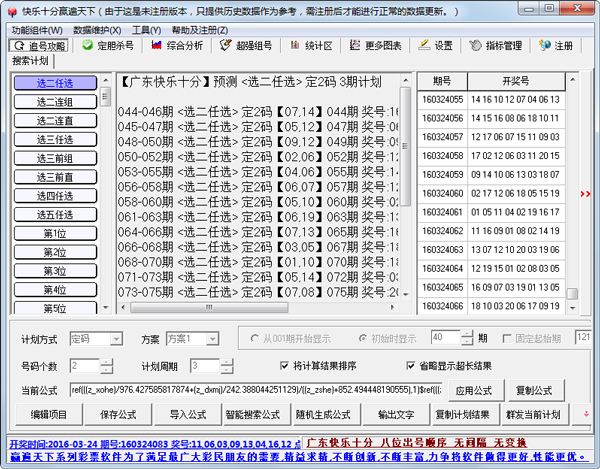Click the 指标管理 hand icon
The height and width of the screenshot is (469, 600).
pyautogui.click(x=475, y=45)
